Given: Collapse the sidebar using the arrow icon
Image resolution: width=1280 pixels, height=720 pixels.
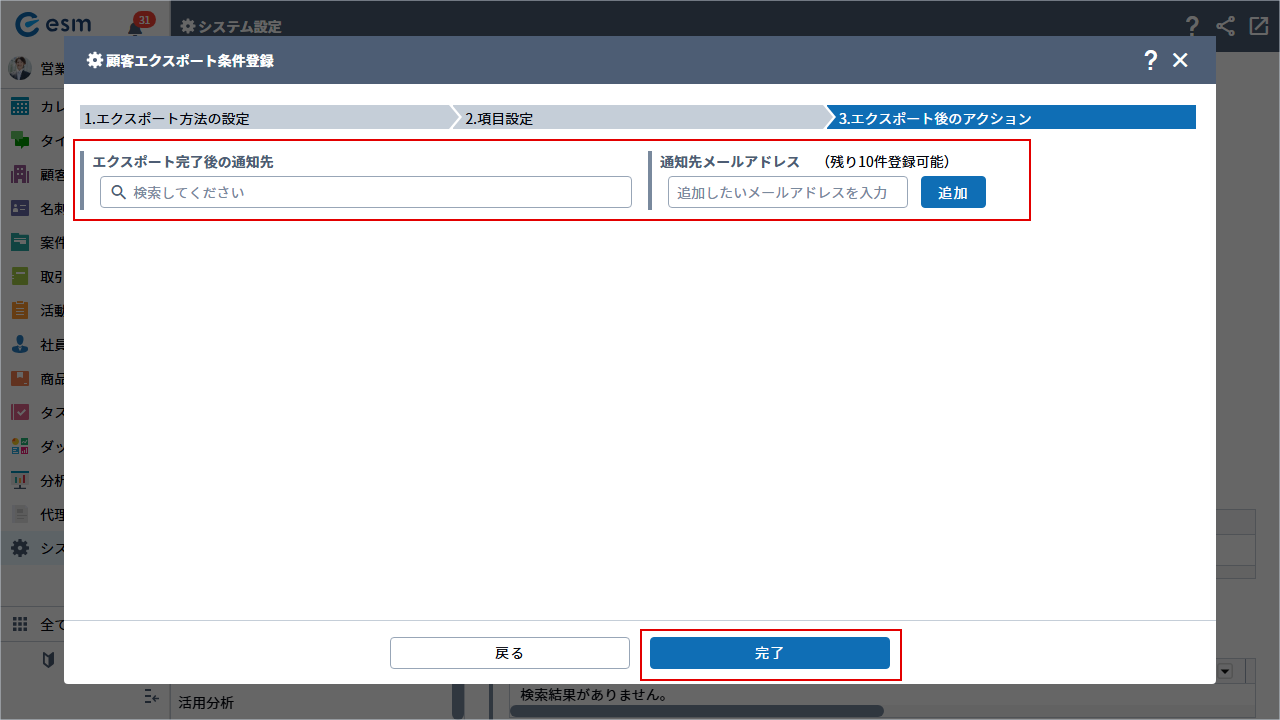Looking at the screenshot, I should [152, 696].
